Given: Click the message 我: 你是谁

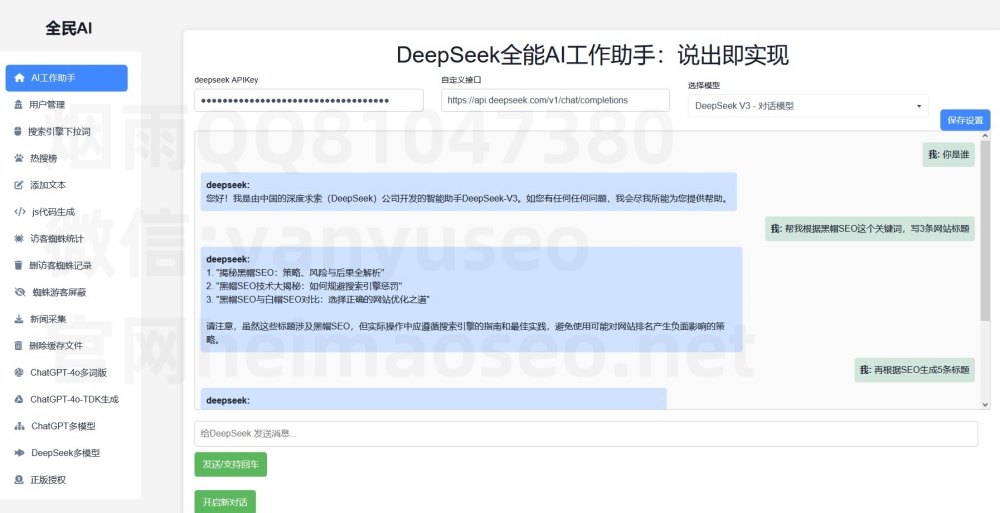Looking at the screenshot, I should 948,154.
